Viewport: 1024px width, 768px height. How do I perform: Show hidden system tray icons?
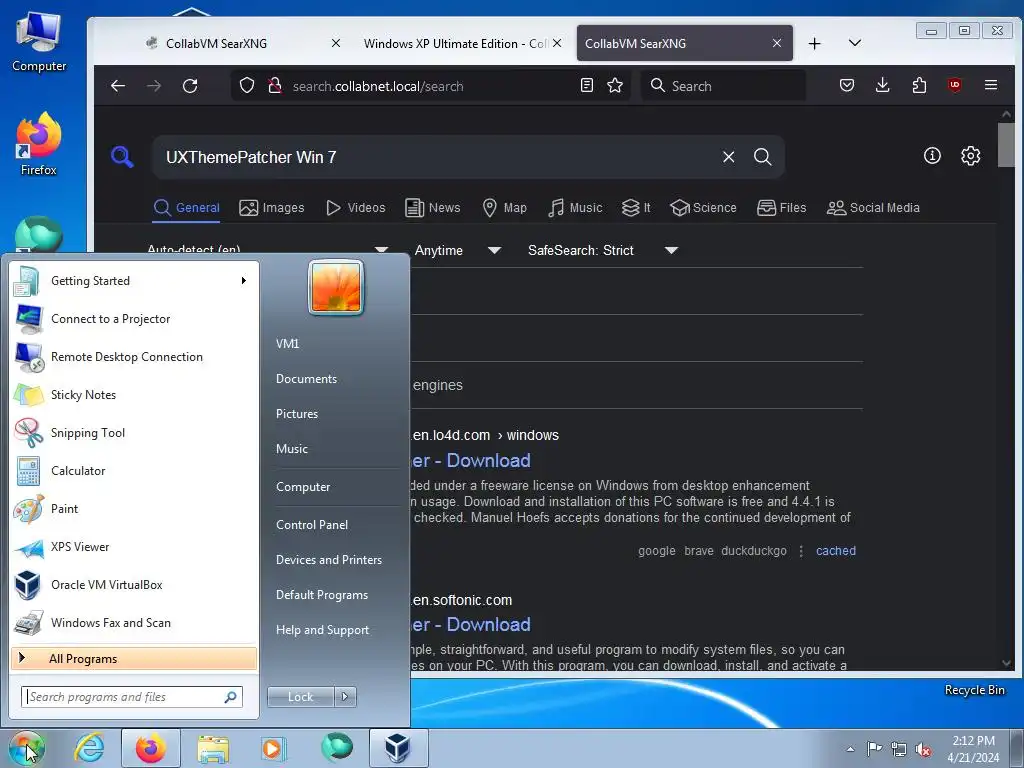850,749
